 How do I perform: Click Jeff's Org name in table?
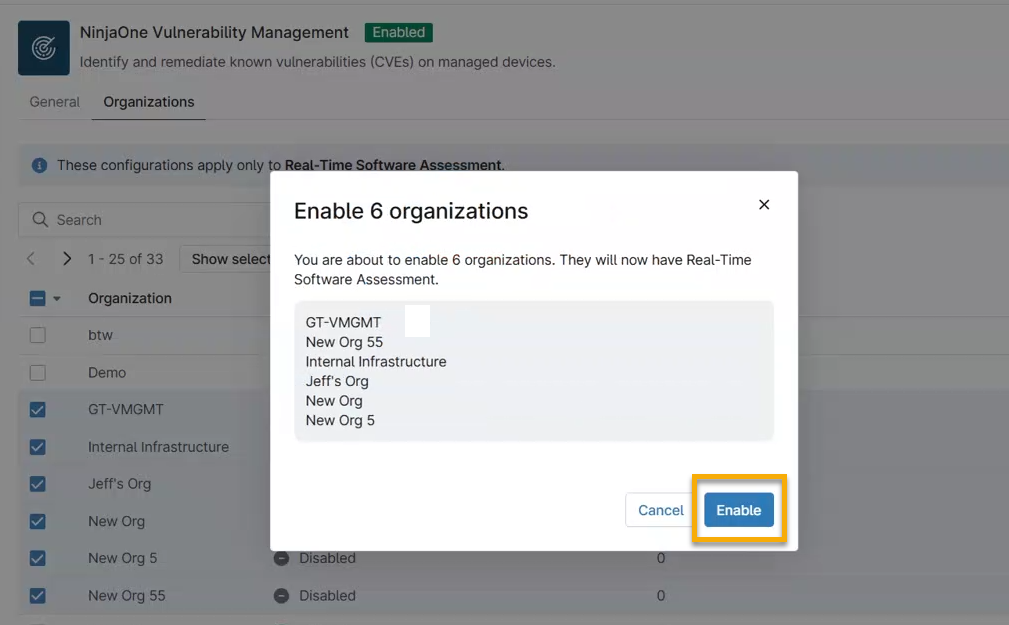click(120, 484)
